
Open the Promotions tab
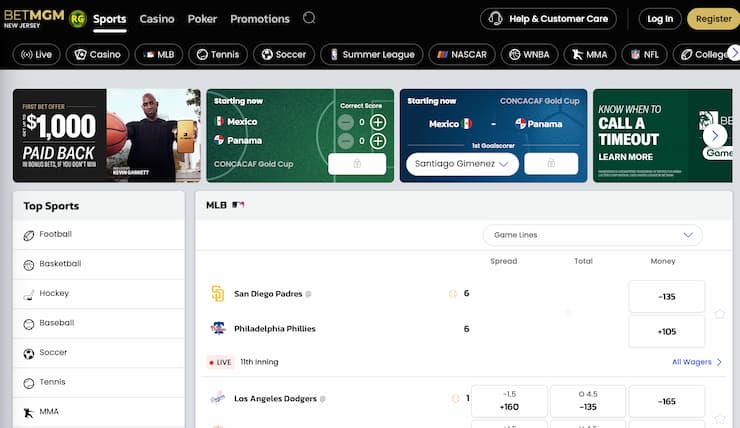[260, 19]
